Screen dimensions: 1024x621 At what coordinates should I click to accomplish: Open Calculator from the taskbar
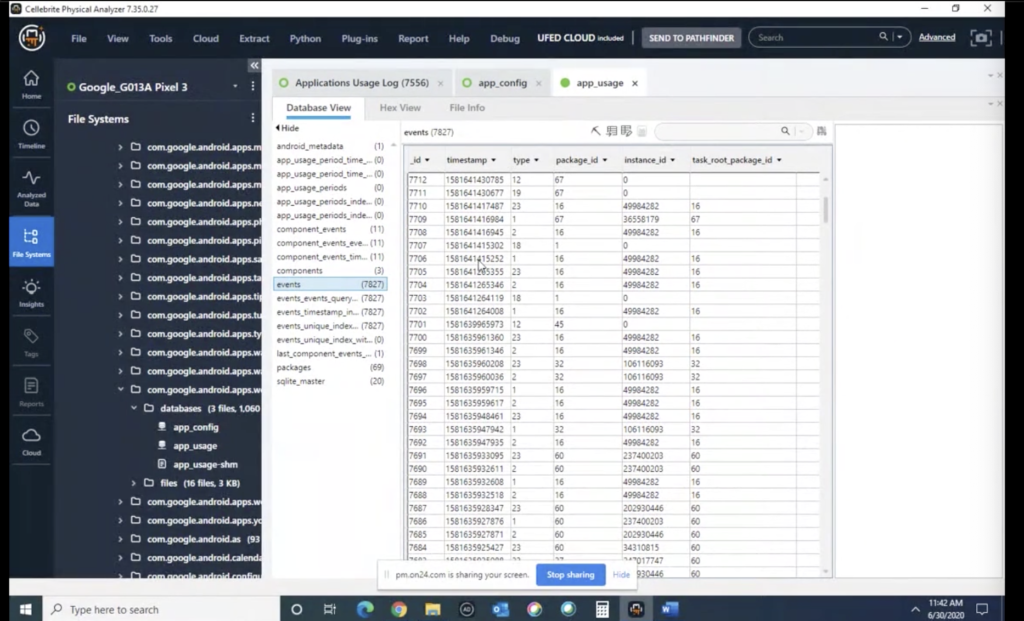602,609
